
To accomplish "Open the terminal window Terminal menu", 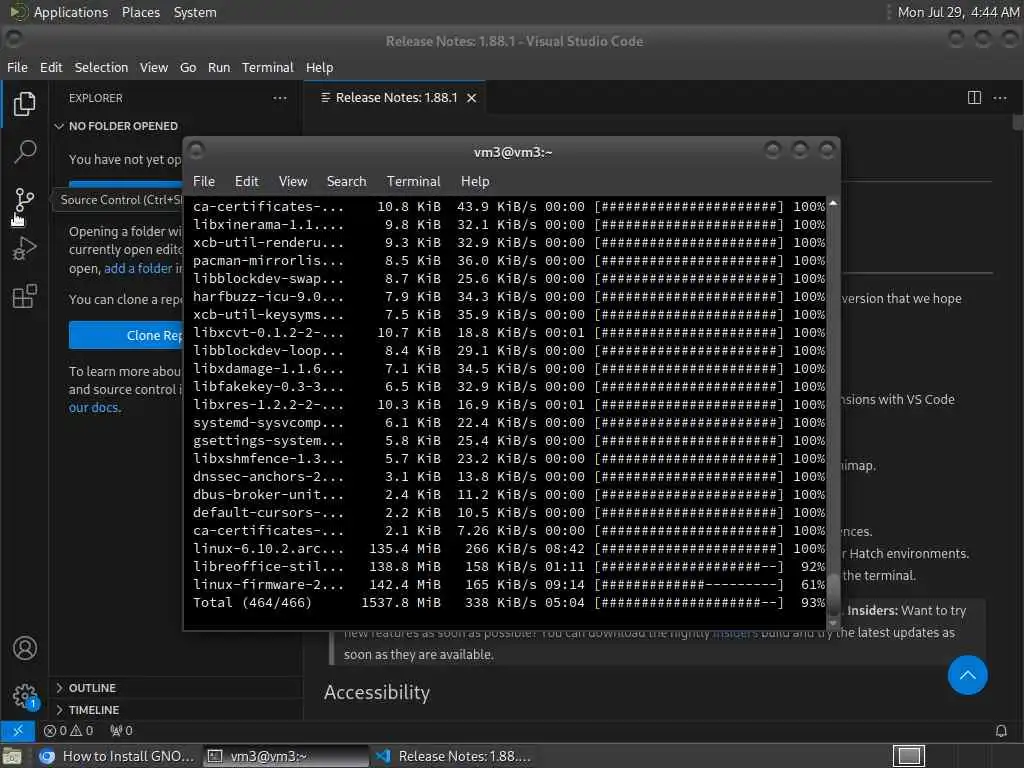I will coord(413,182).
